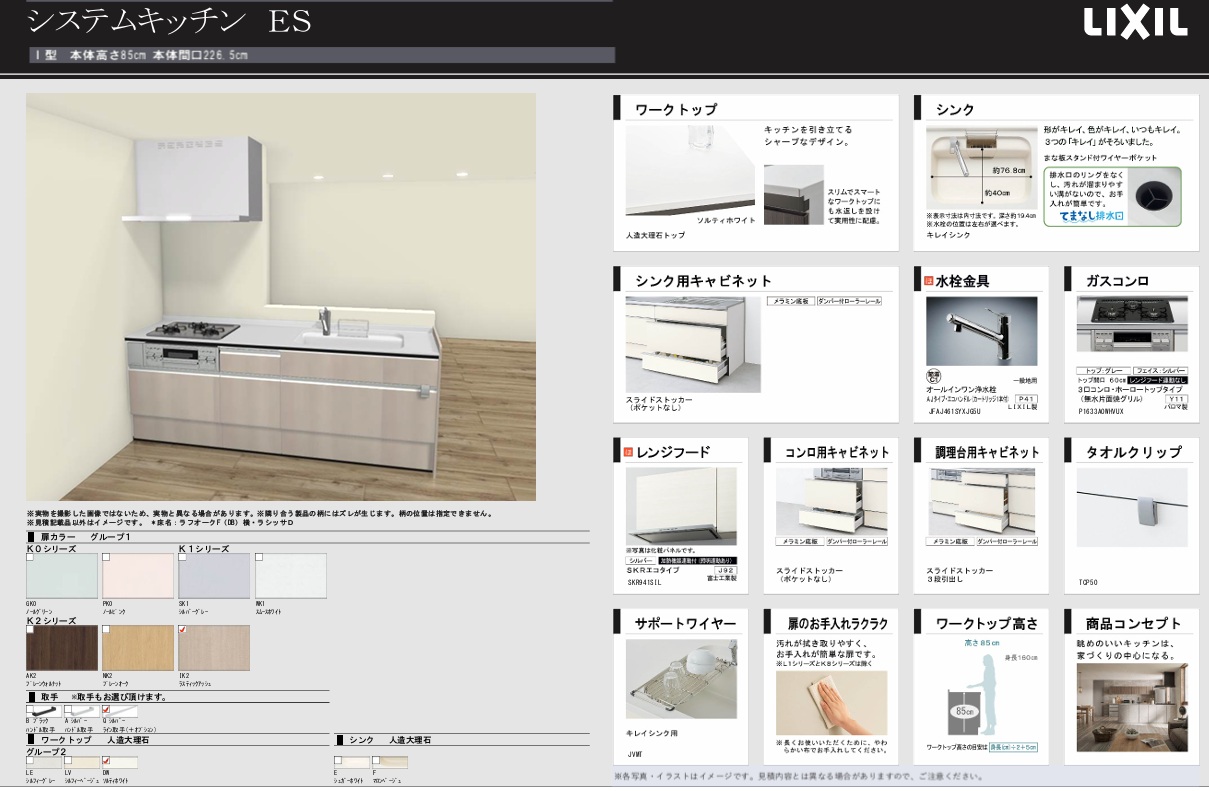Select the LV worktop color swatch
The image size is (1209, 791).
pos(82,761)
